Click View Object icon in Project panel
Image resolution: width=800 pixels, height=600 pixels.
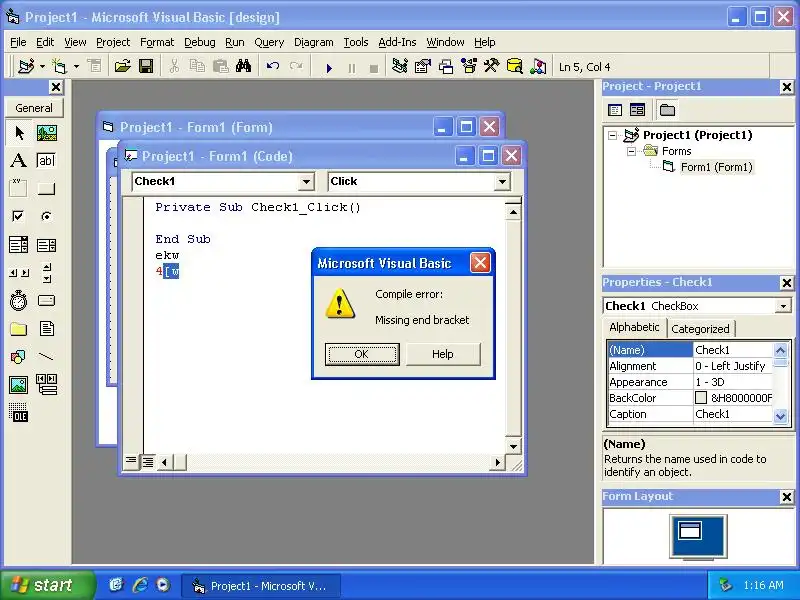coord(637,110)
